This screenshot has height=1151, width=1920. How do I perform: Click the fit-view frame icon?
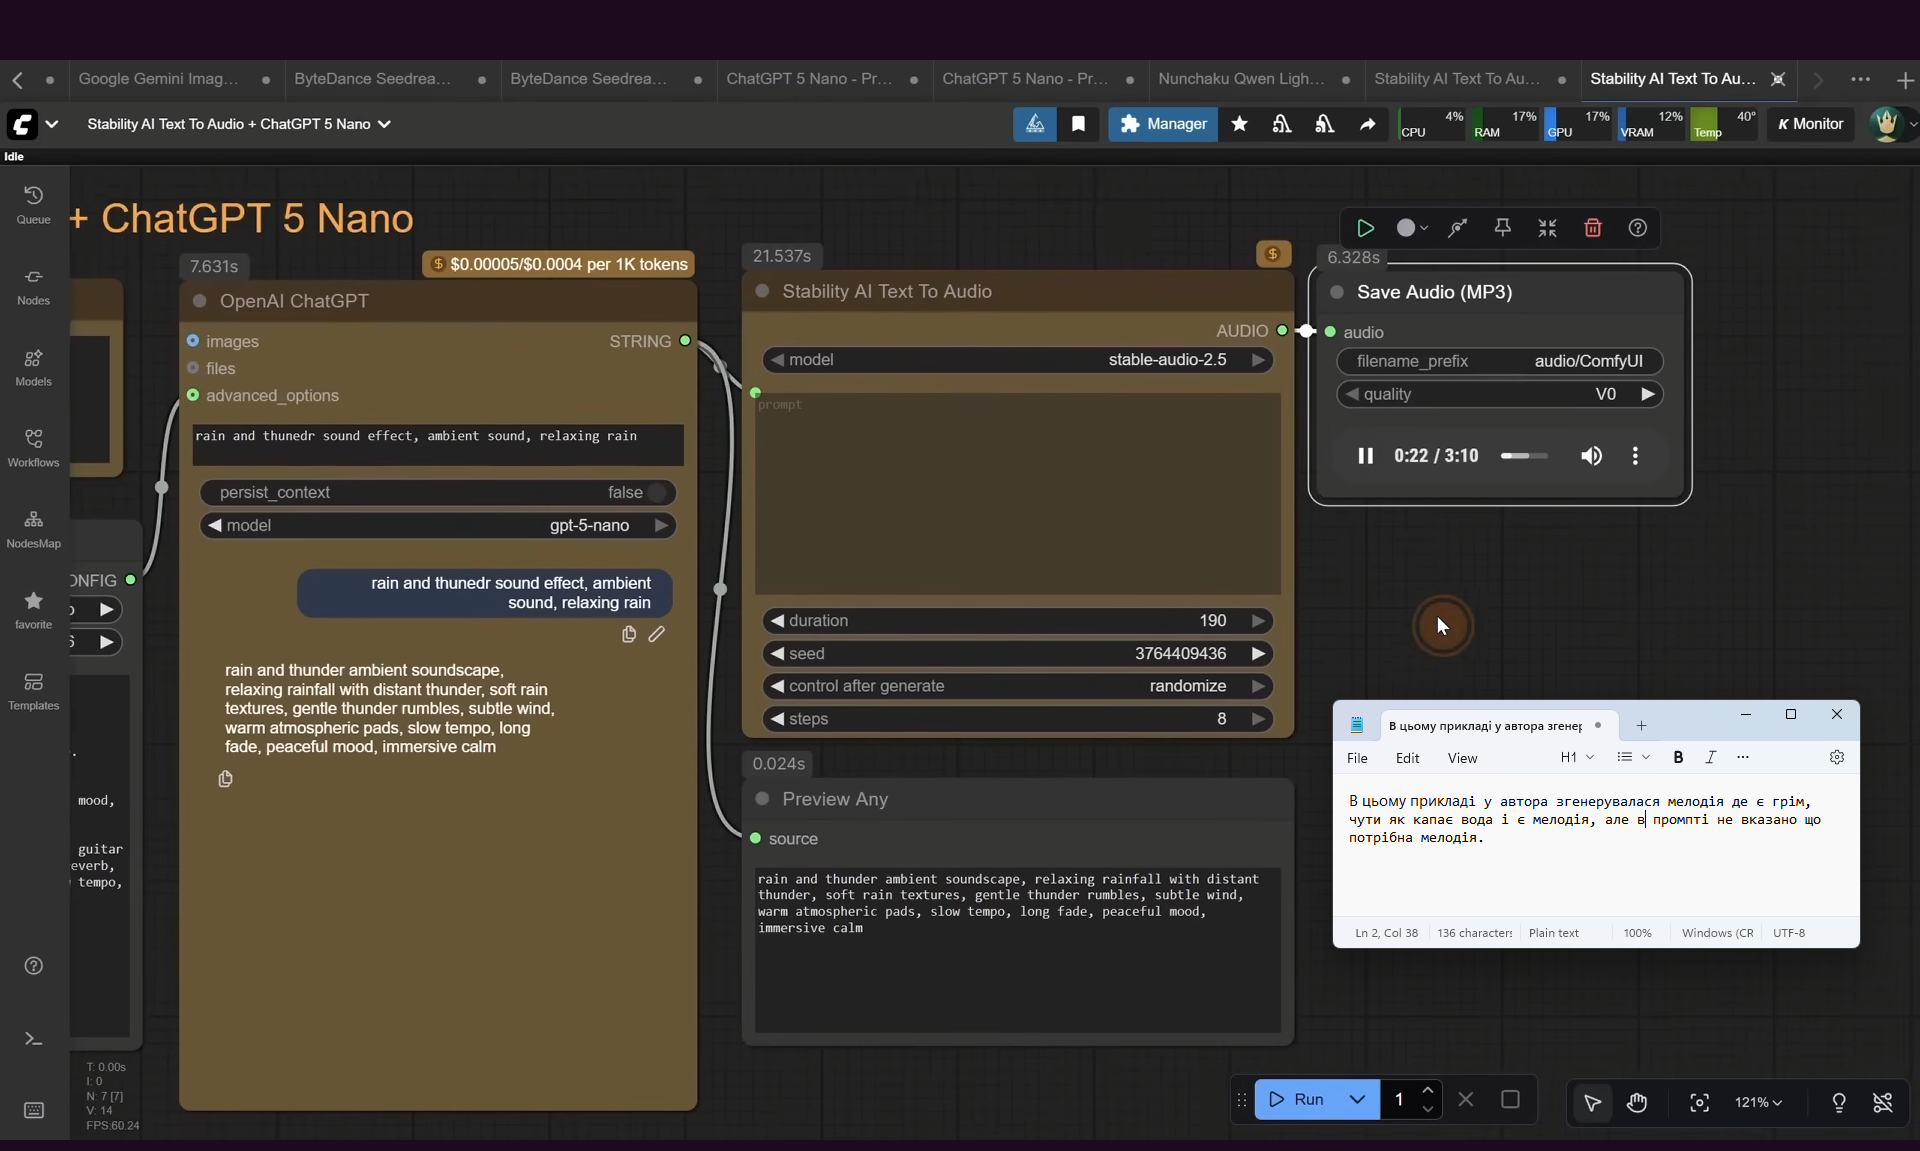(1699, 1101)
